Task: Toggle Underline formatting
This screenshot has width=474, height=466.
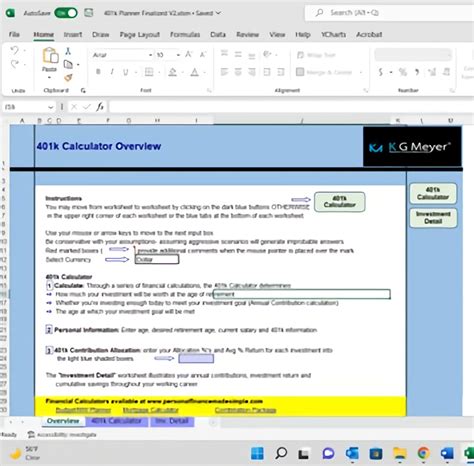Action: pos(126,72)
